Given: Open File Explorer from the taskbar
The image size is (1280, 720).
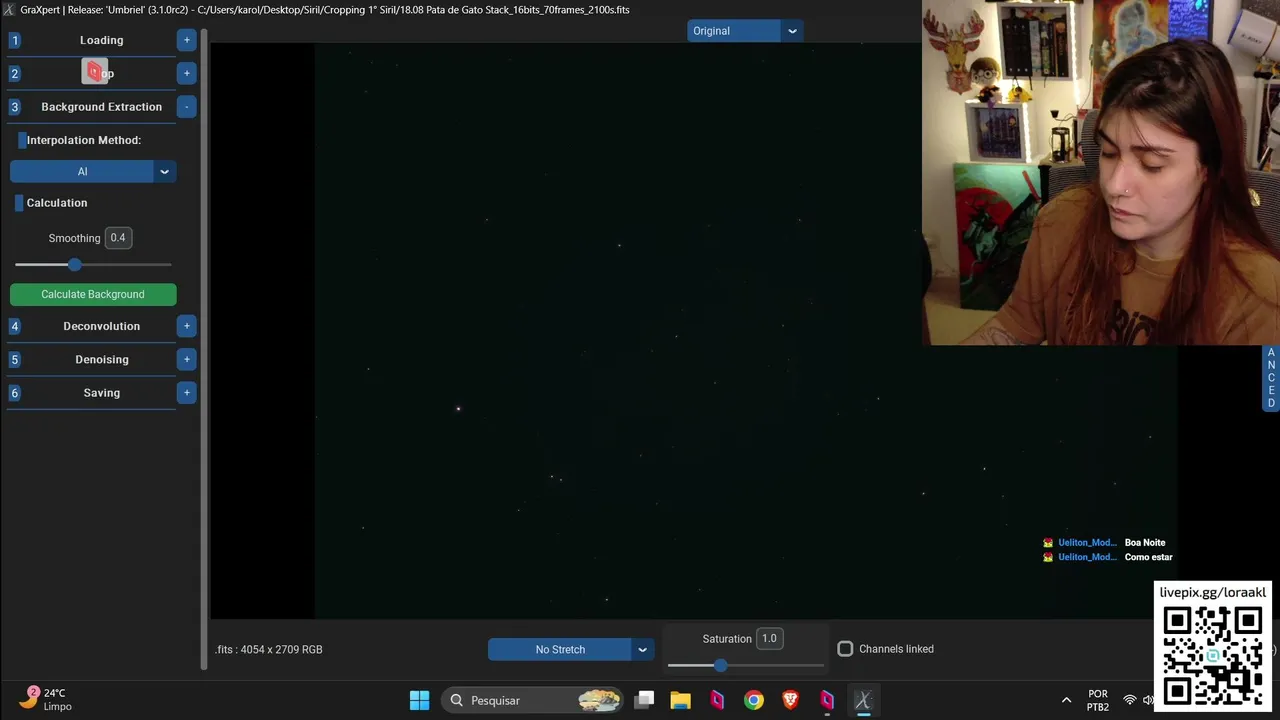Looking at the screenshot, I should (681, 700).
